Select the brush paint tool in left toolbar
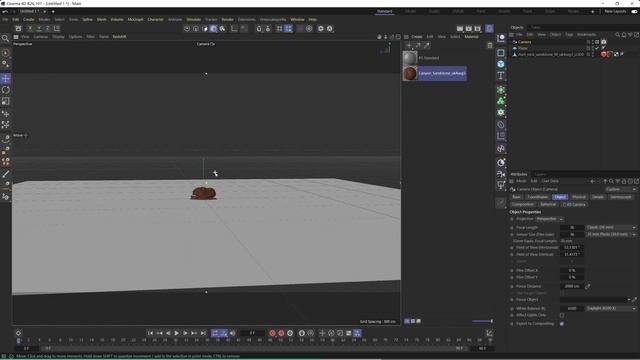The image size is (640, 360). [x=6, y=174]
